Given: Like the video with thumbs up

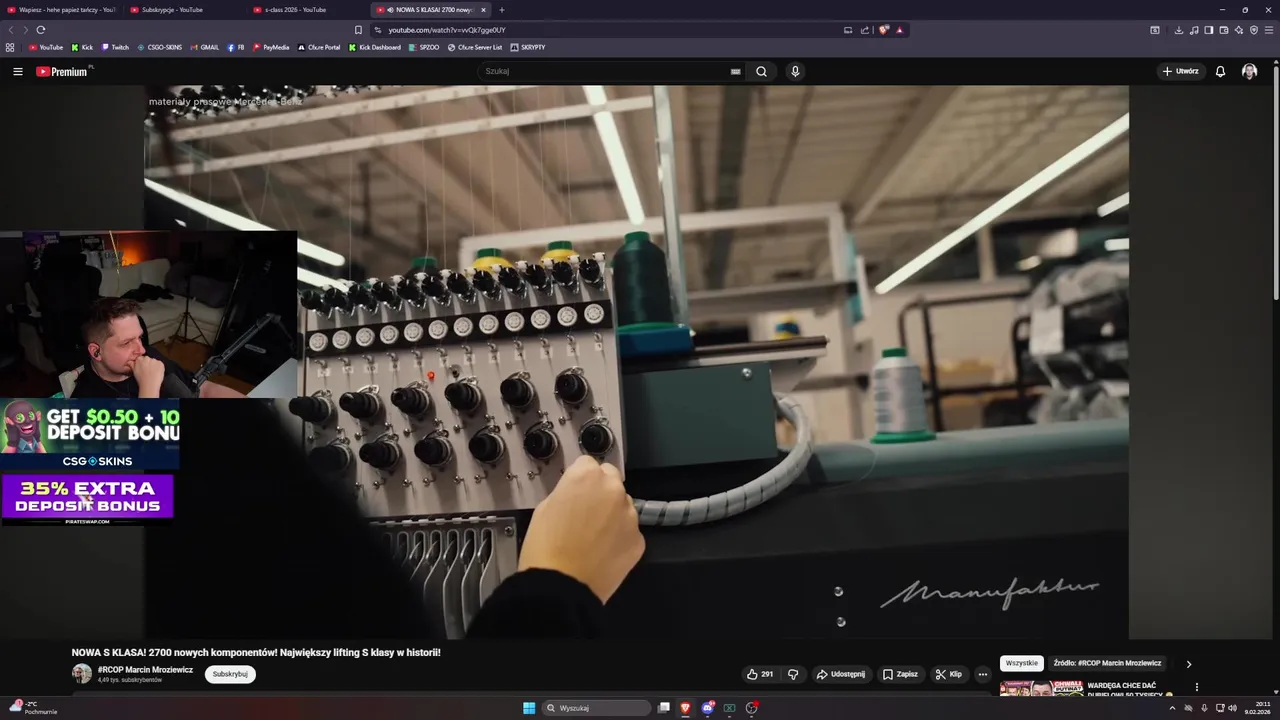Looking at the screenshot, I should pyautogui.click(x=759, y=674).
